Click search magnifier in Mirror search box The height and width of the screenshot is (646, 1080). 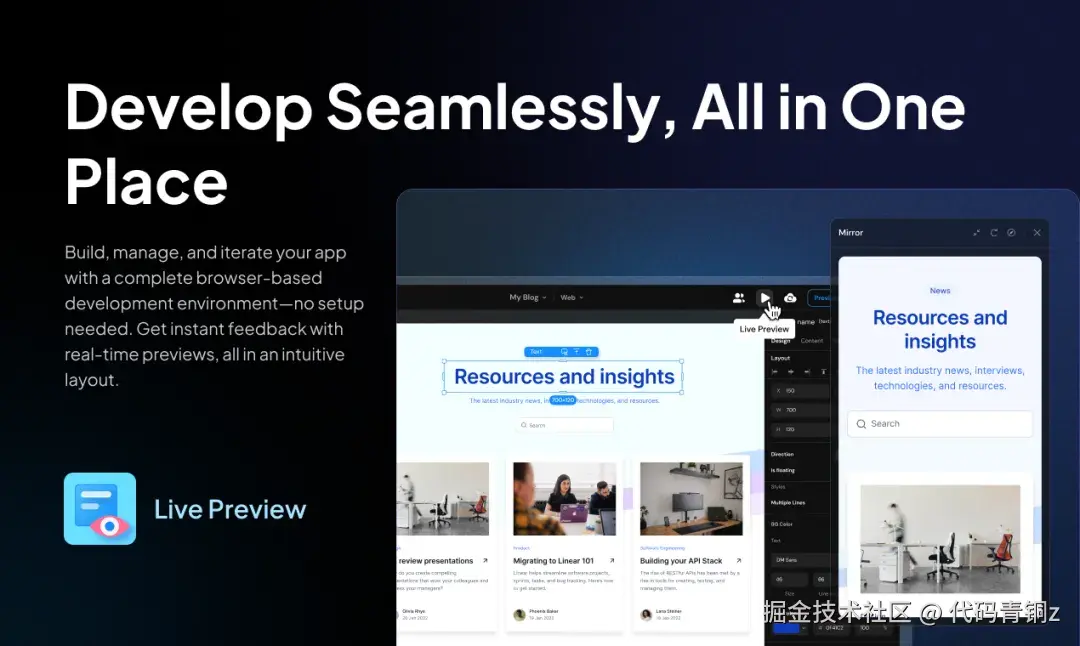[x=861, y=424]
